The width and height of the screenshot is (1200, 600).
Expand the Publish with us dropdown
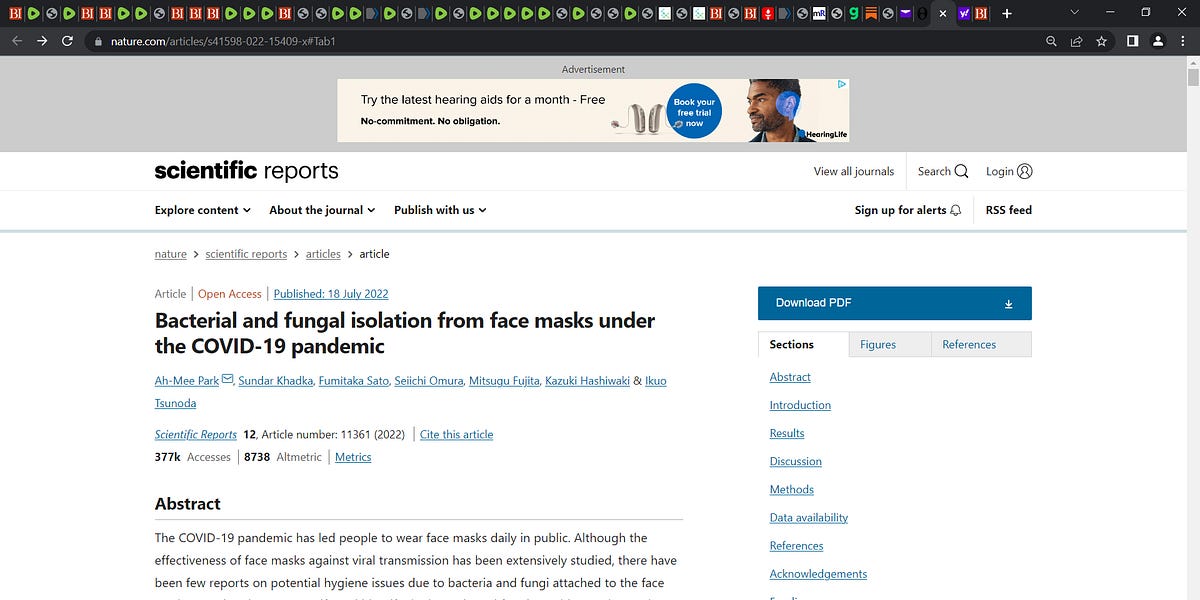[439, 210]
